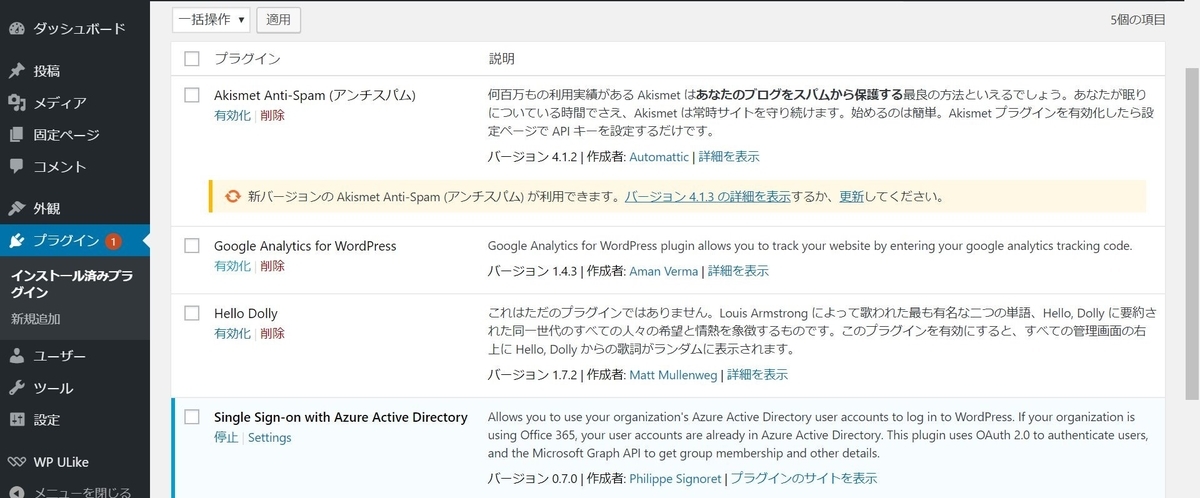Click the speech bubble icon beside コメント
The width and height of the screenshot is (1200, 498).
point(16,166)
